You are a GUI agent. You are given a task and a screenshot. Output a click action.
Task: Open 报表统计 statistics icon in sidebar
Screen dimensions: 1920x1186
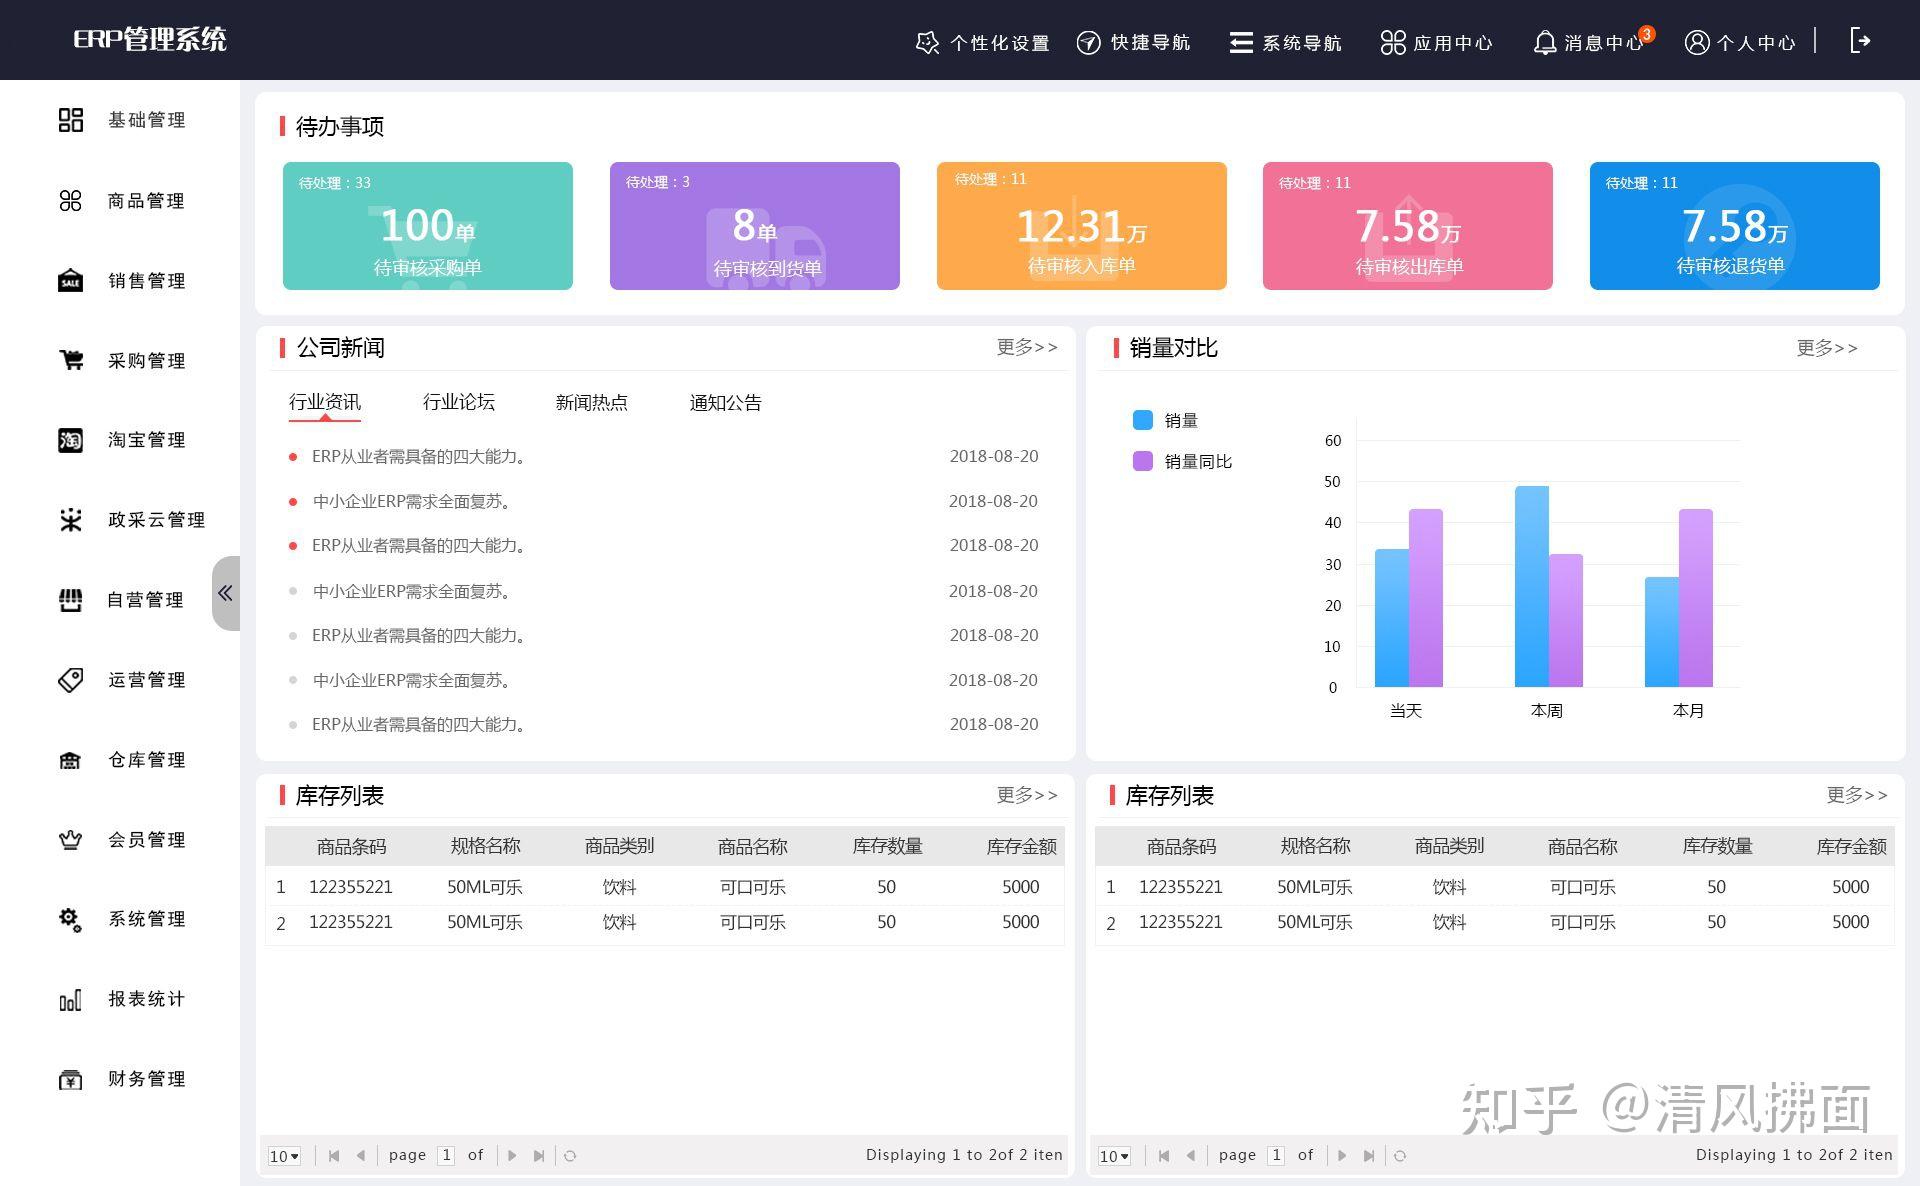70,999
